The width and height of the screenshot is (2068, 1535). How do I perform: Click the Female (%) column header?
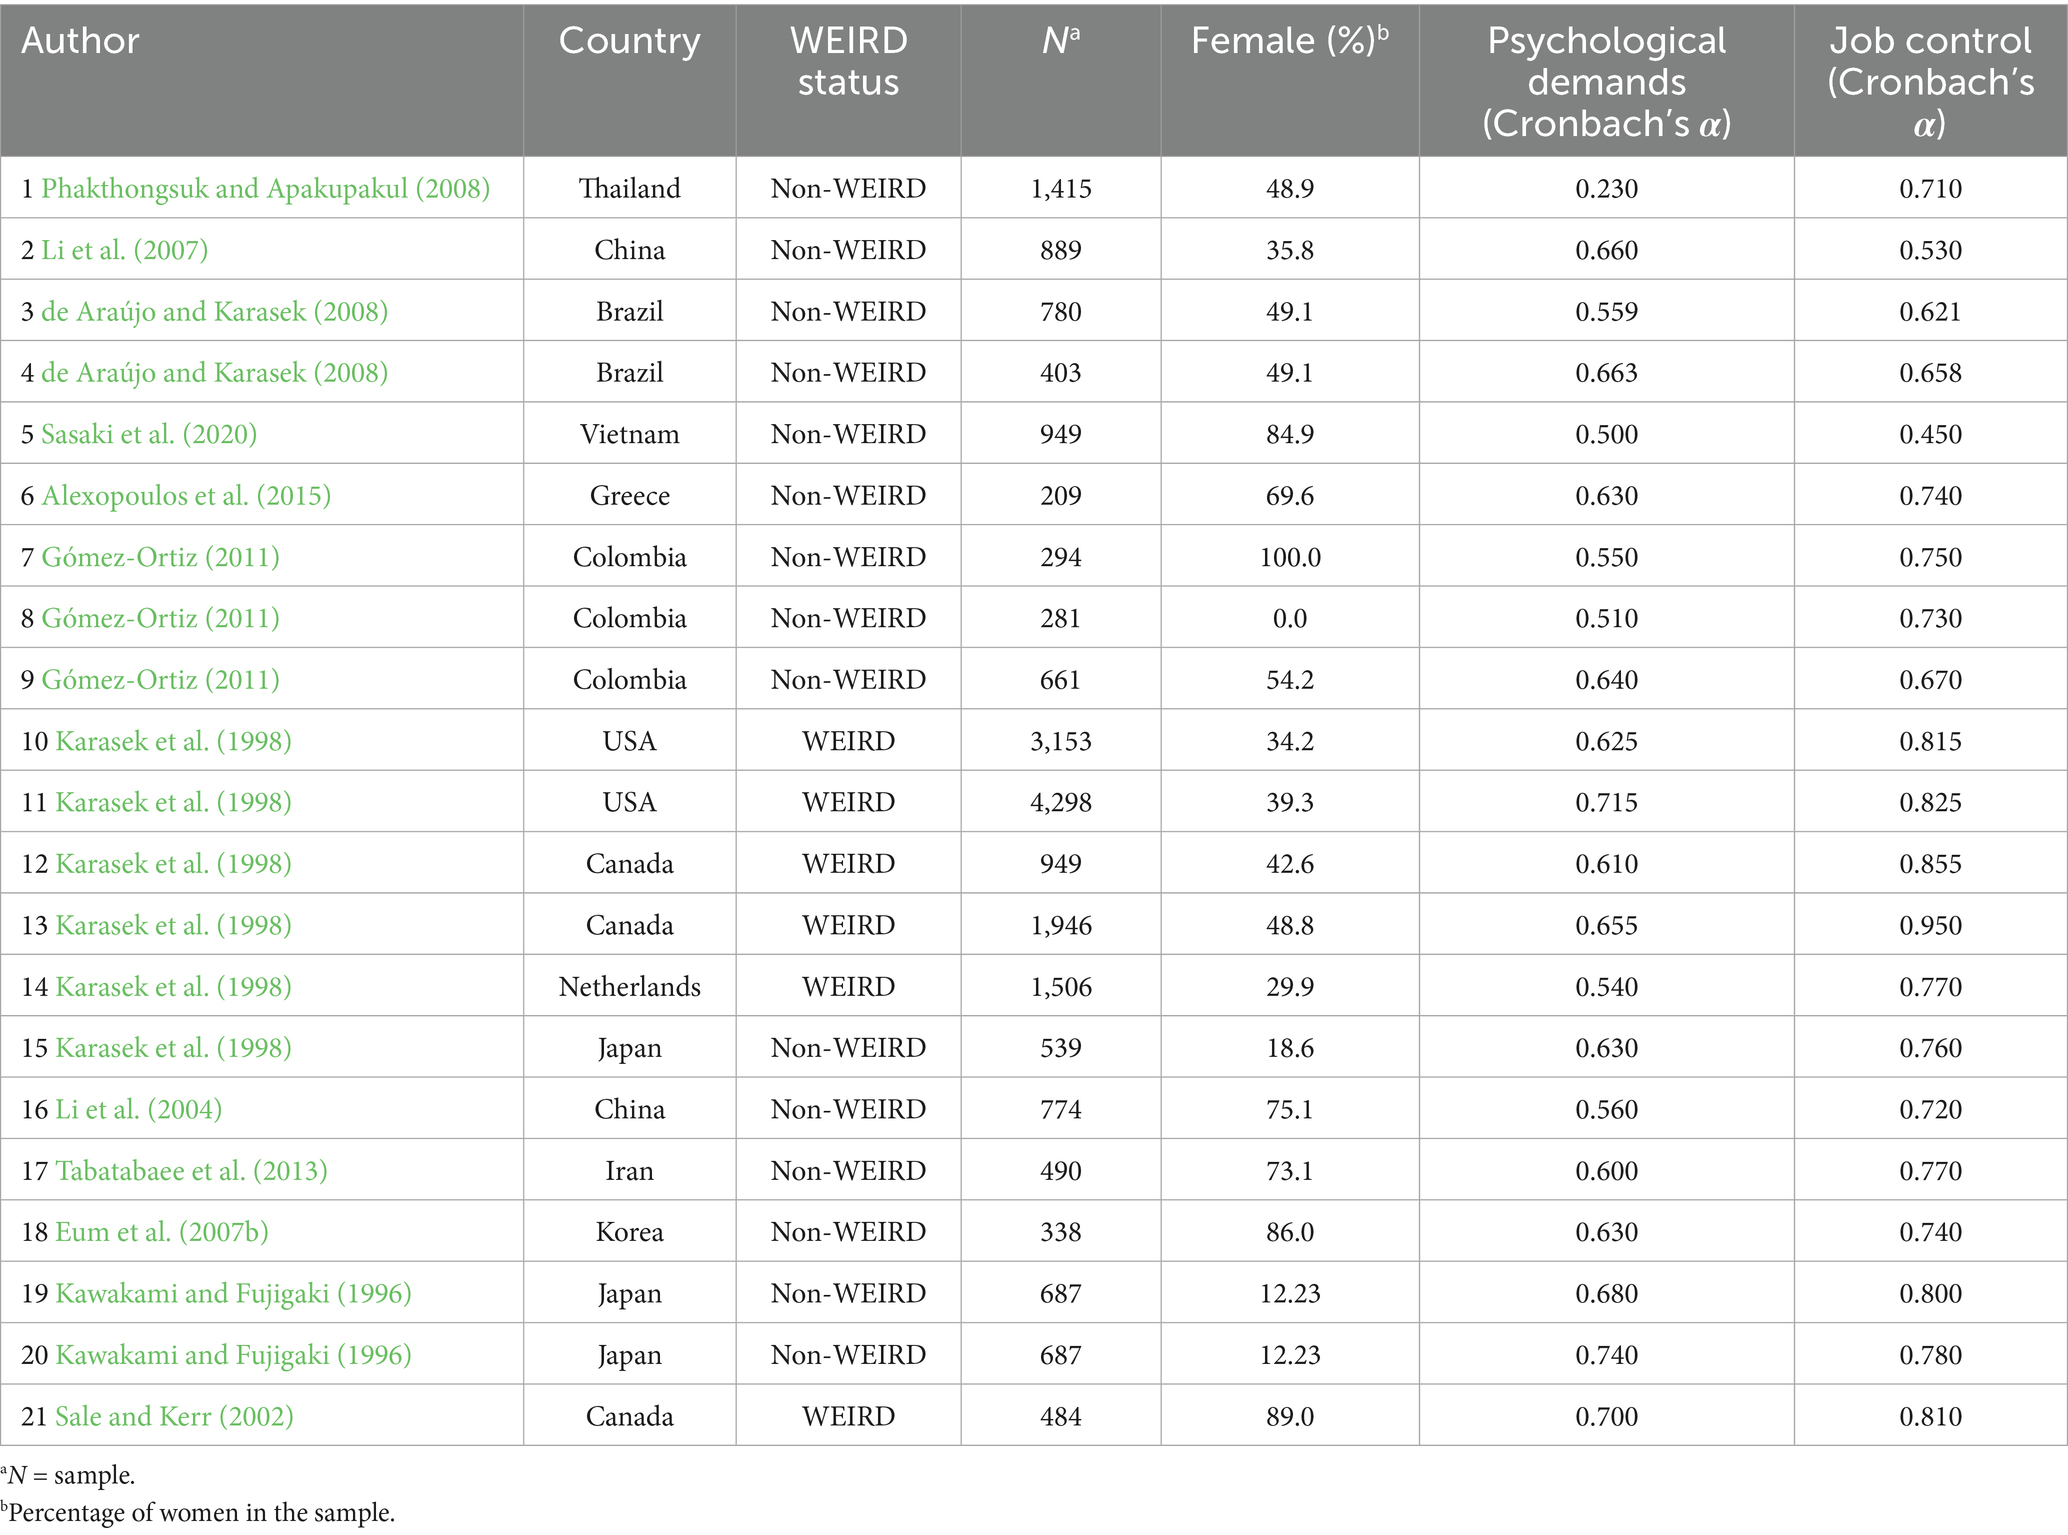[x=1289, y=41]
